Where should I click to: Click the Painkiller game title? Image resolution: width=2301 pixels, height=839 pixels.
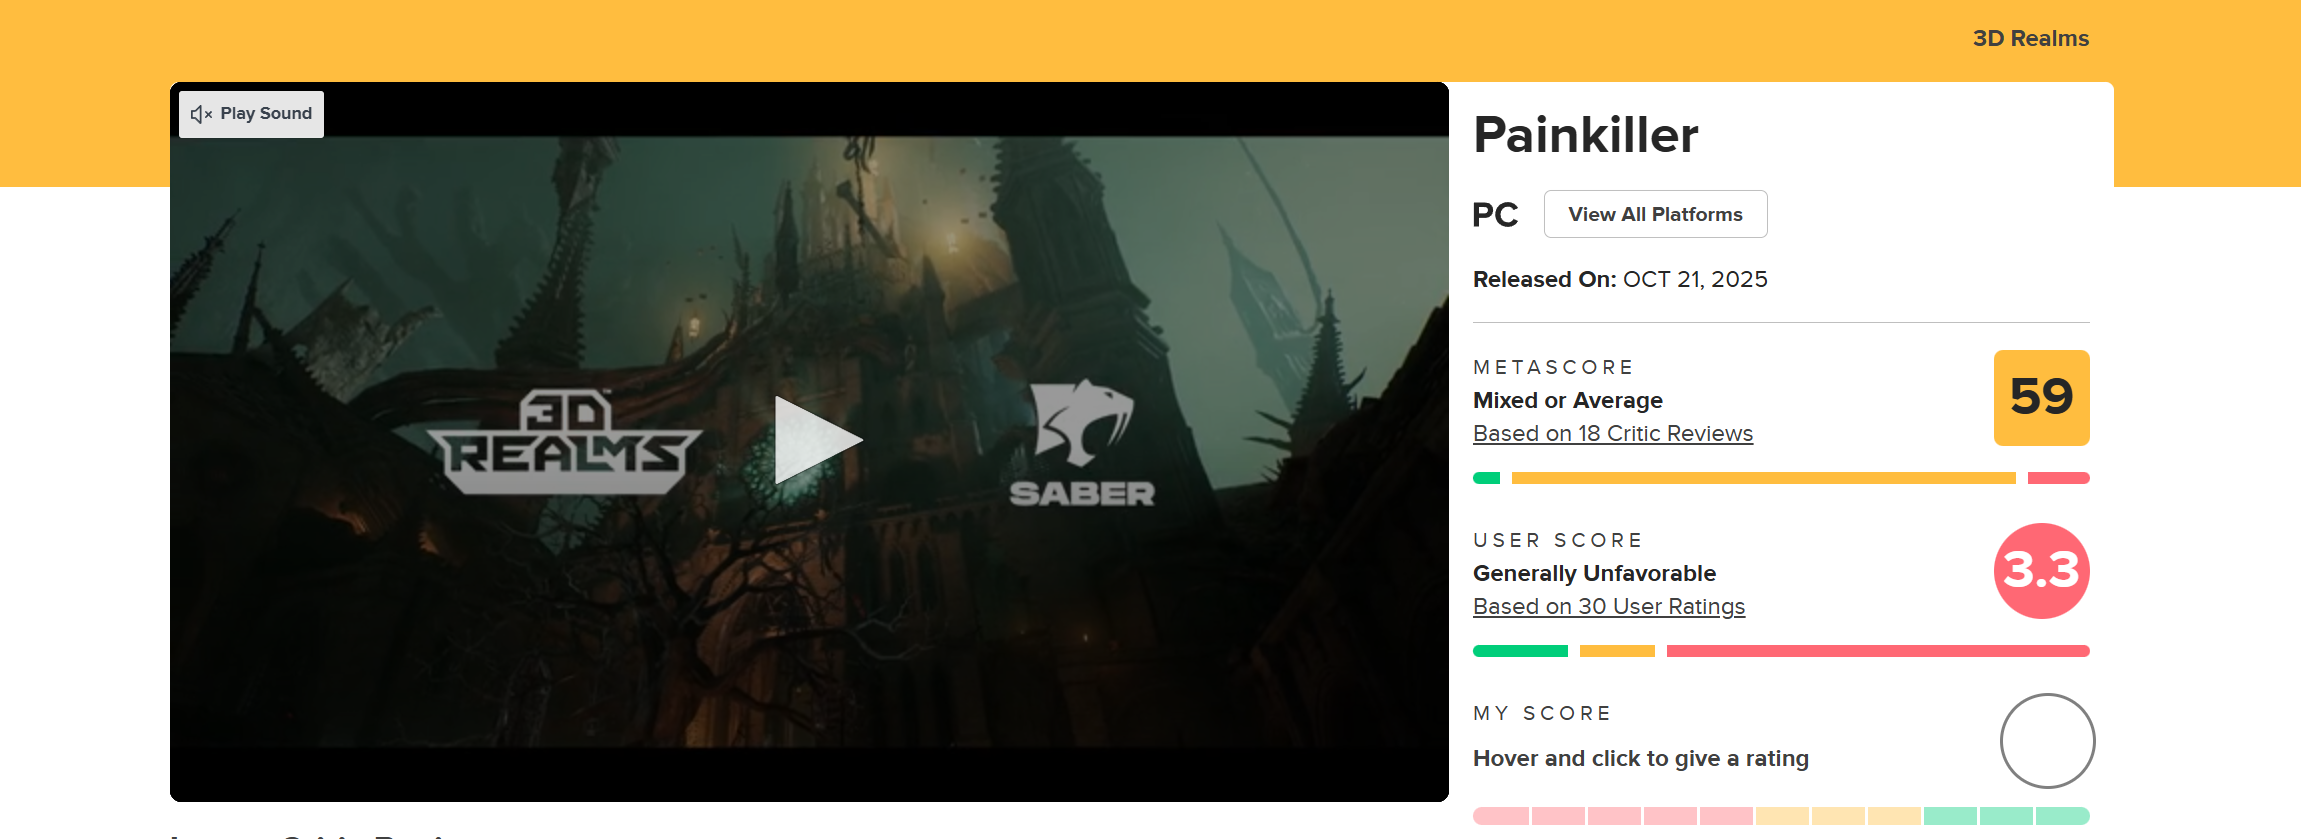click(x=1586, y=135)
